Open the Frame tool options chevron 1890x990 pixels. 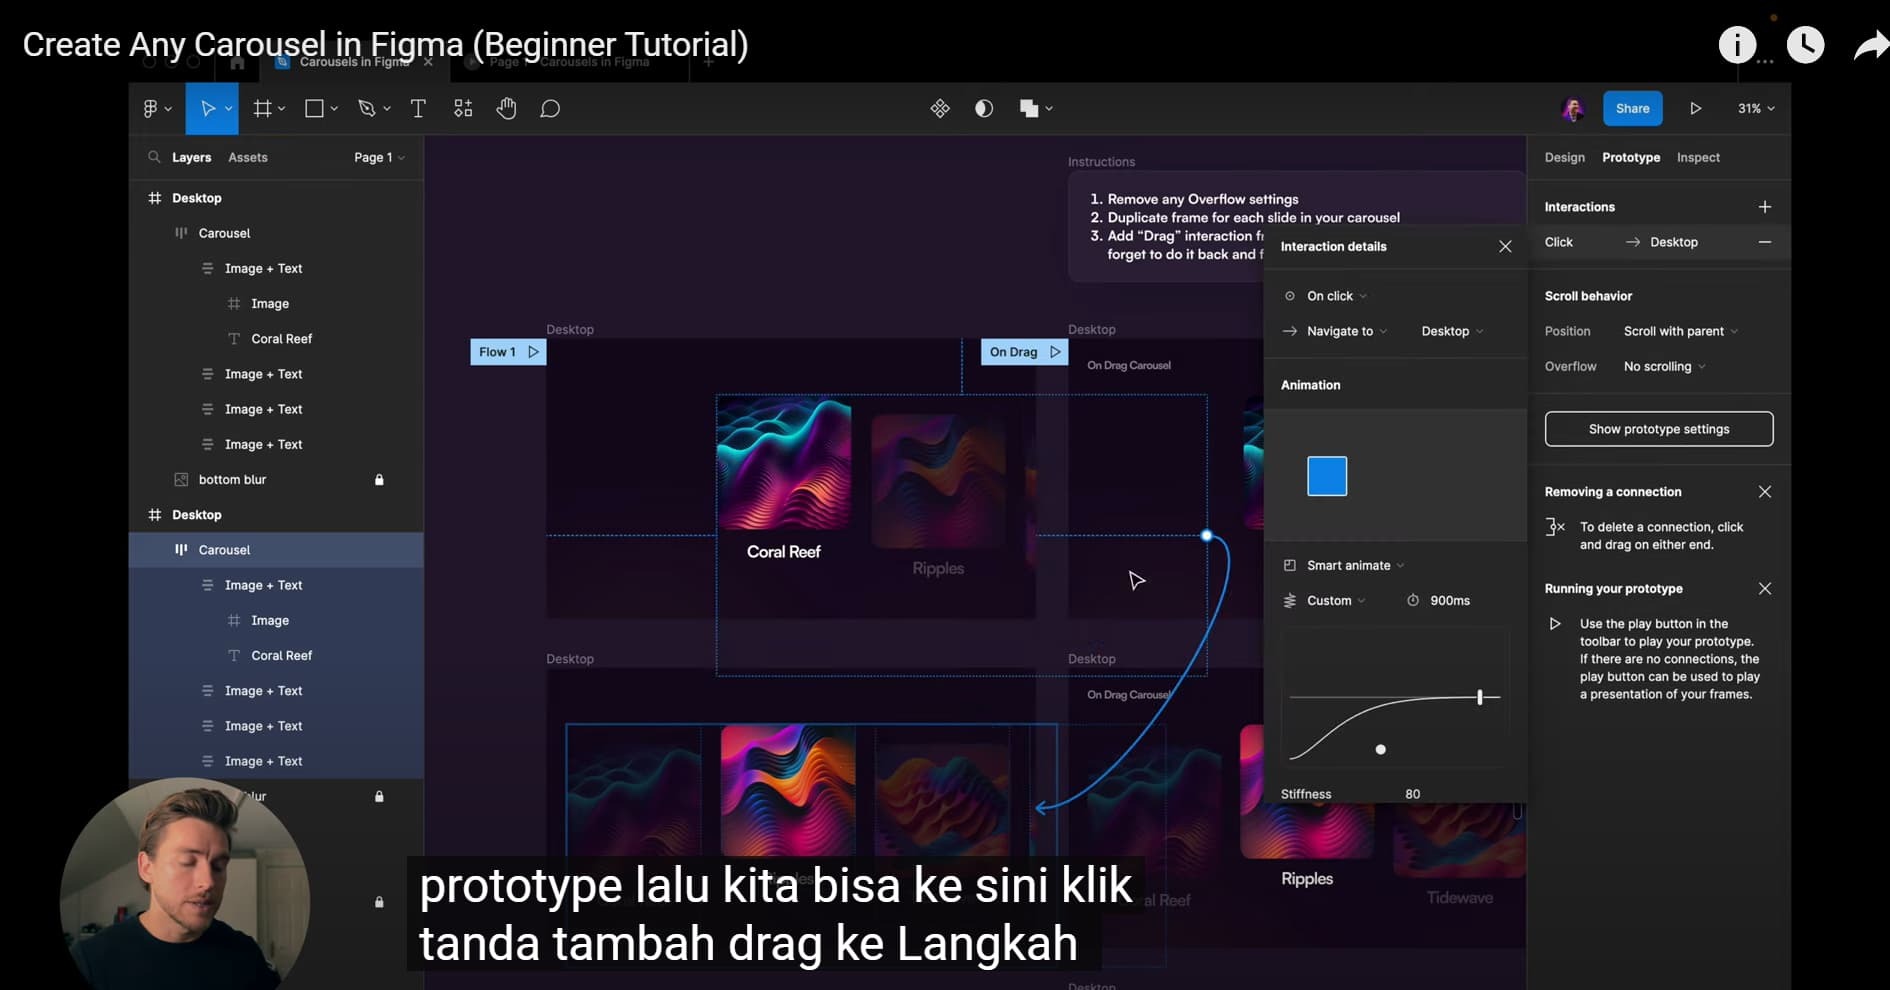click(282, 108)
